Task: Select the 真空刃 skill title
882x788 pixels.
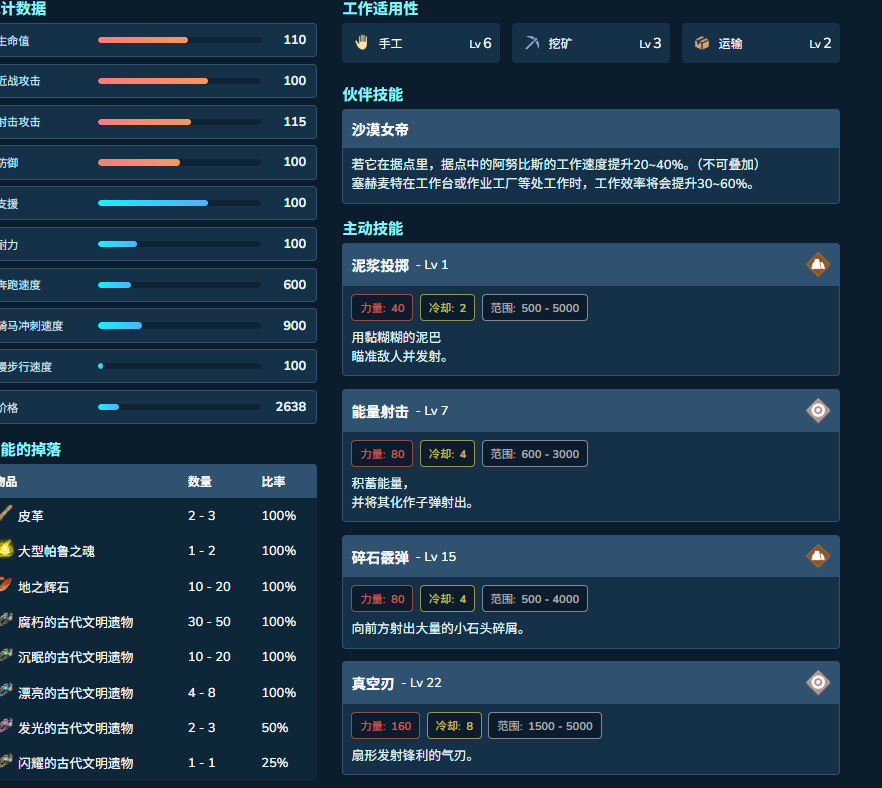Action: click(372, 683)
